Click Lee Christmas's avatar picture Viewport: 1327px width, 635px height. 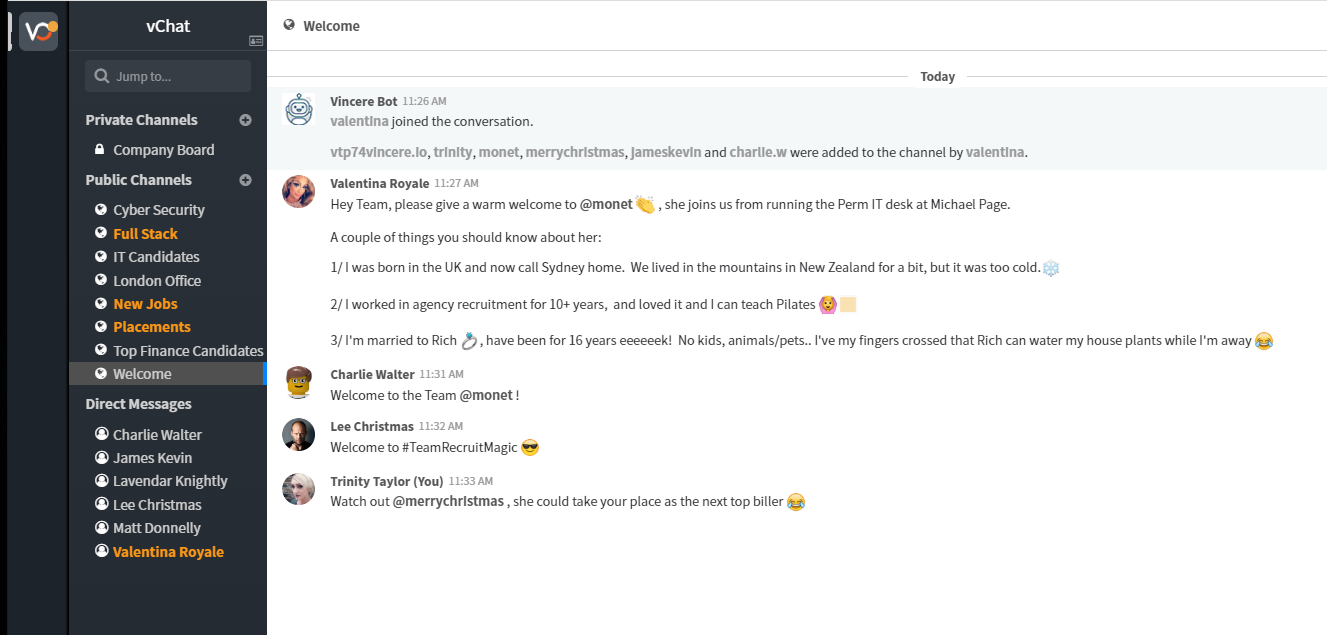299,434
